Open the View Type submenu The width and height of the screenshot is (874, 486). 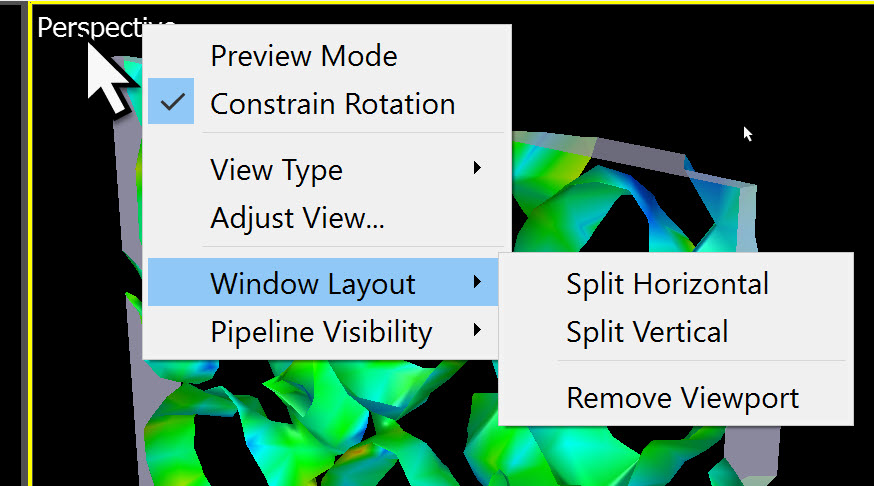[276, 170]
